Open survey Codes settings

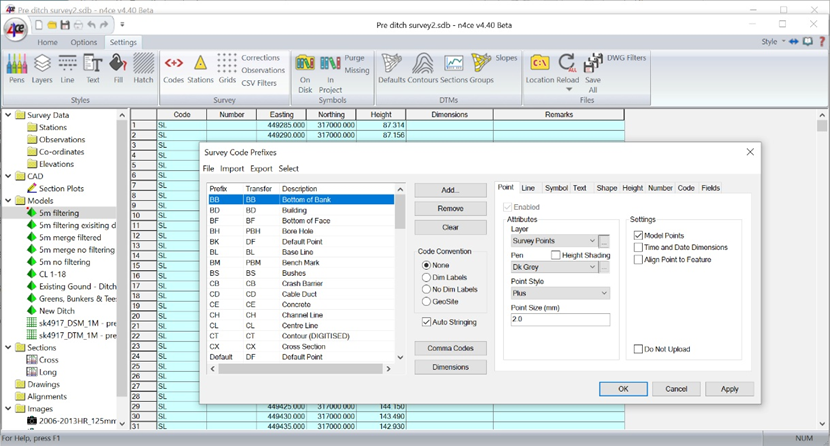pyautogui.click(x=174, y=69)
